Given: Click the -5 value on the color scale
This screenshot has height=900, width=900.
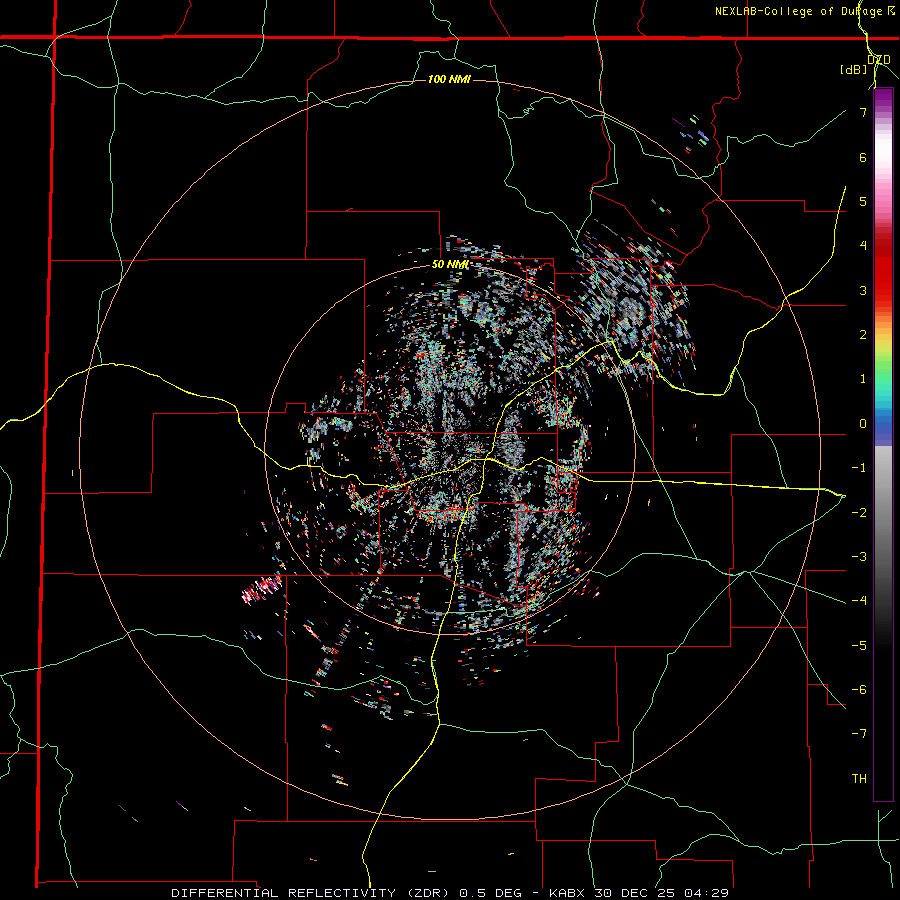Looking at the screenshot, I should tap(859, 646).
